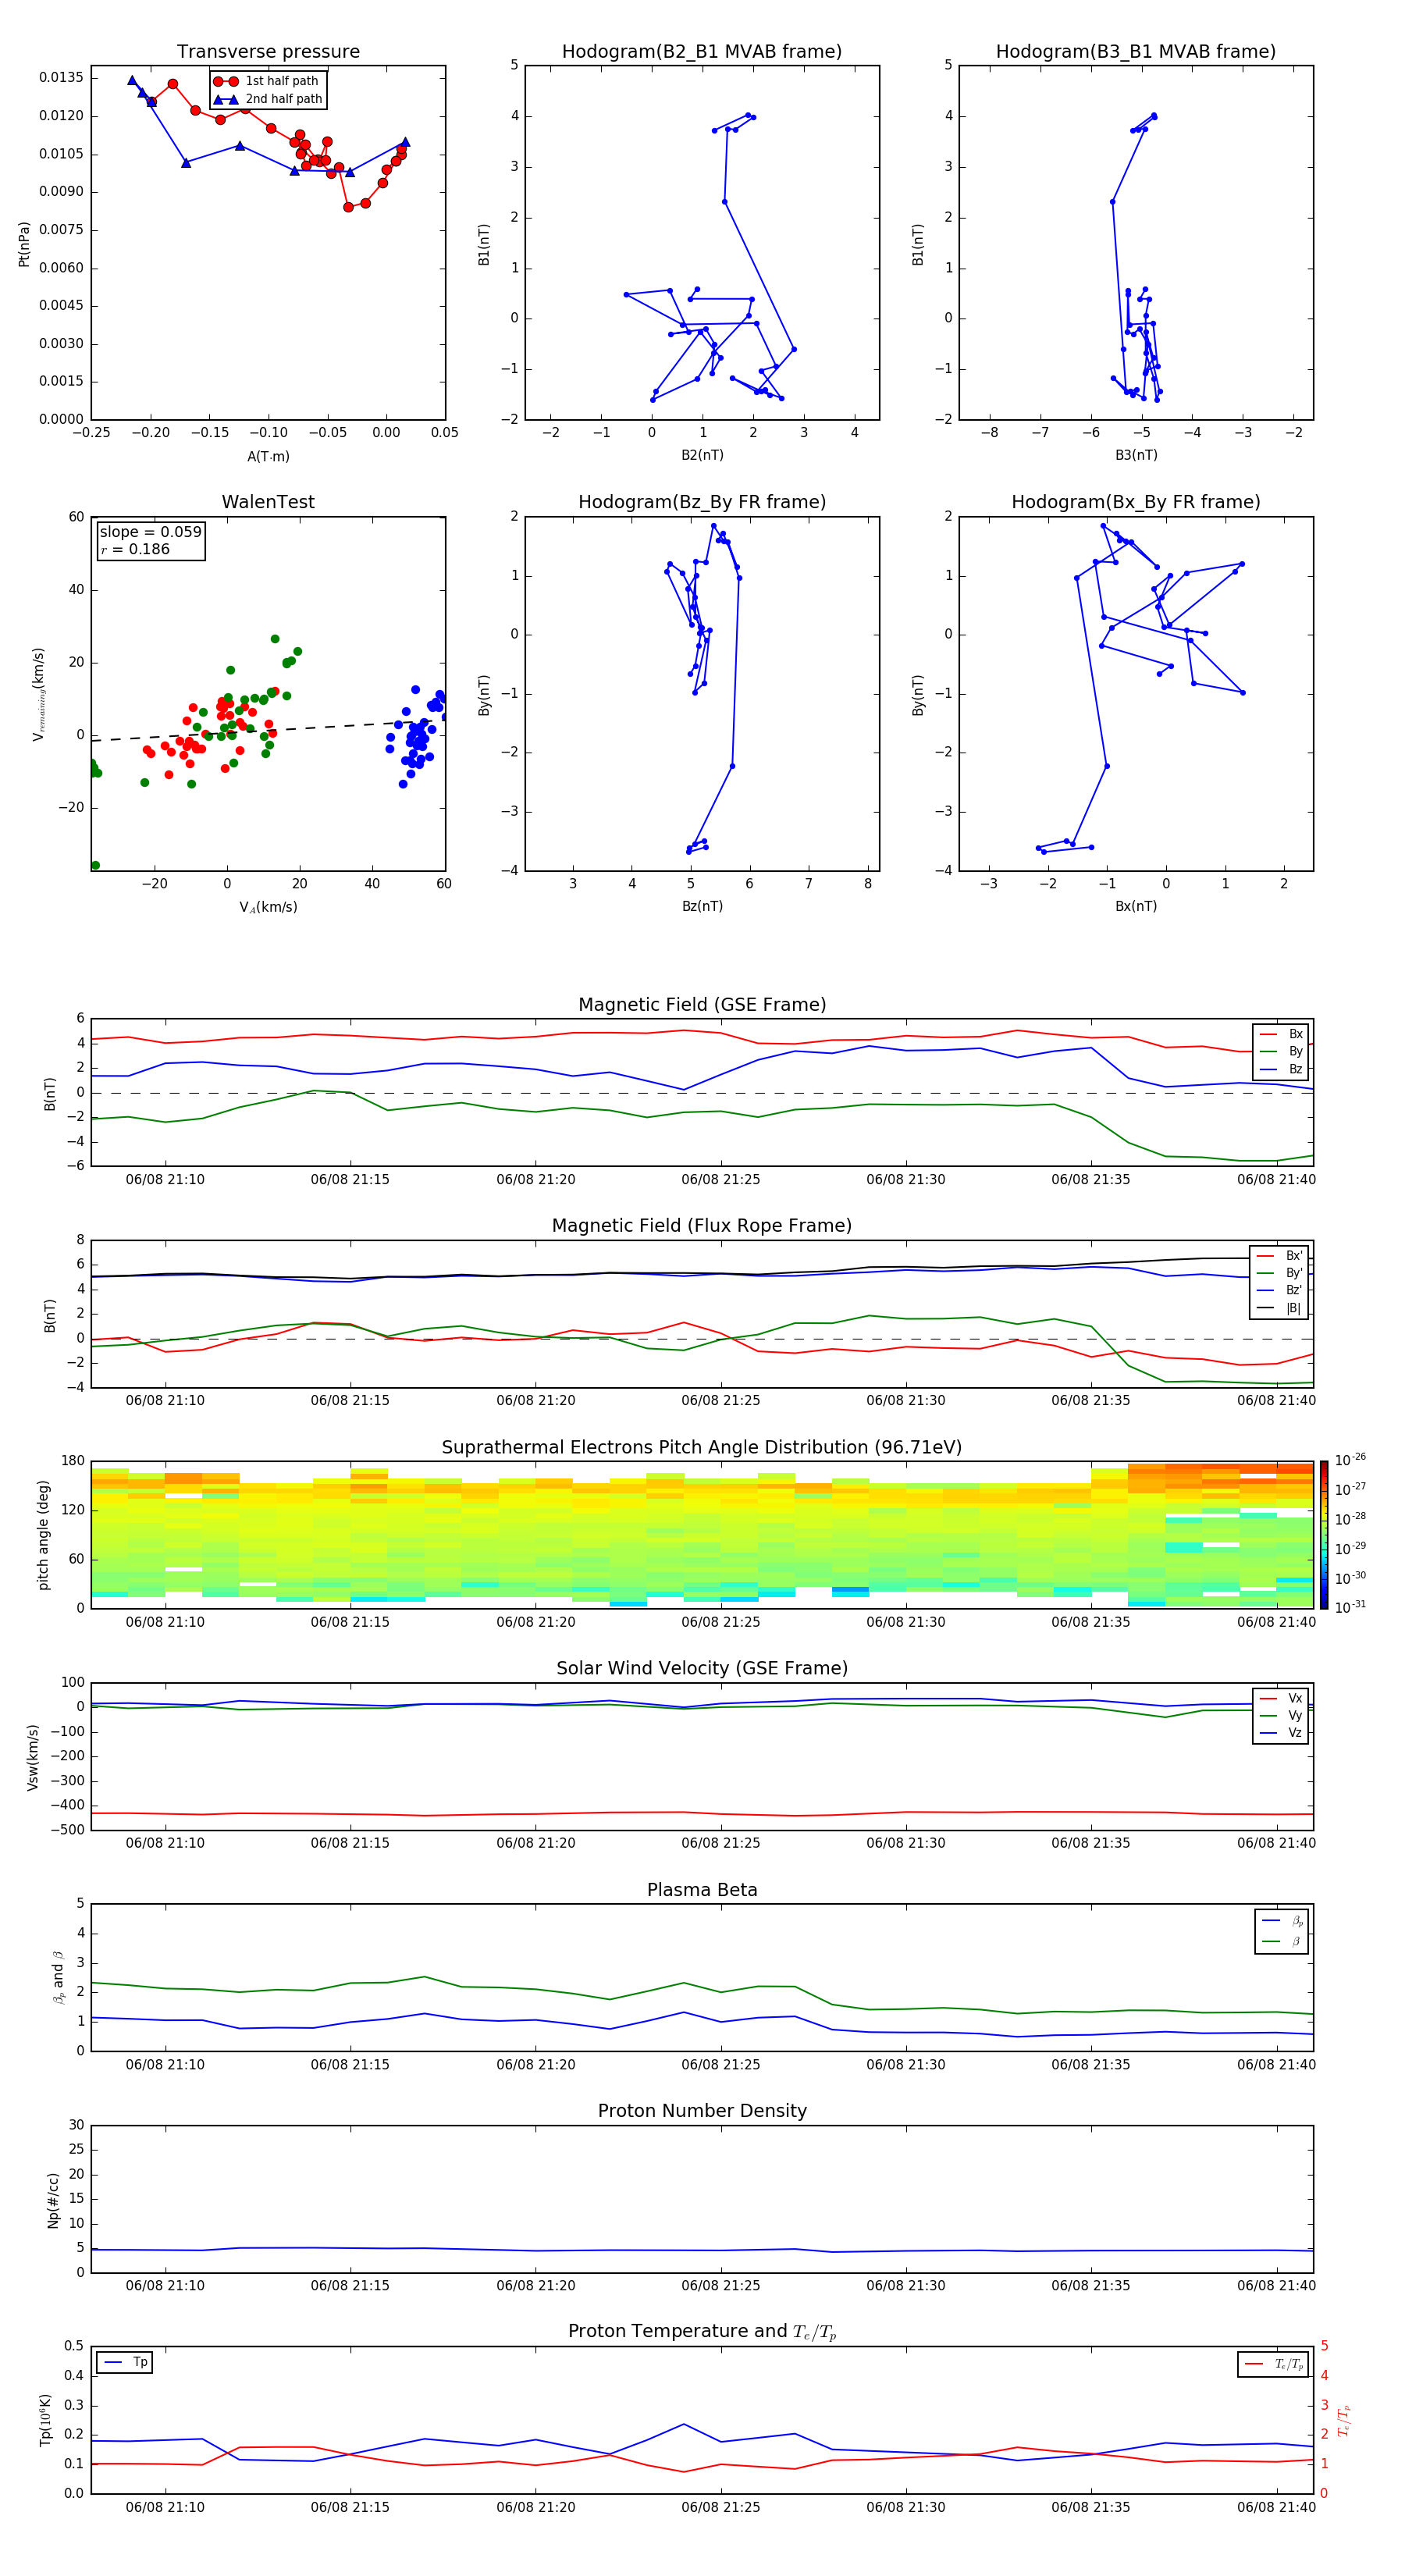1405x2576 pixels.
Task: Click the pitch angle color bar
Action: pyautogui.click(x=1324, y=1535)
